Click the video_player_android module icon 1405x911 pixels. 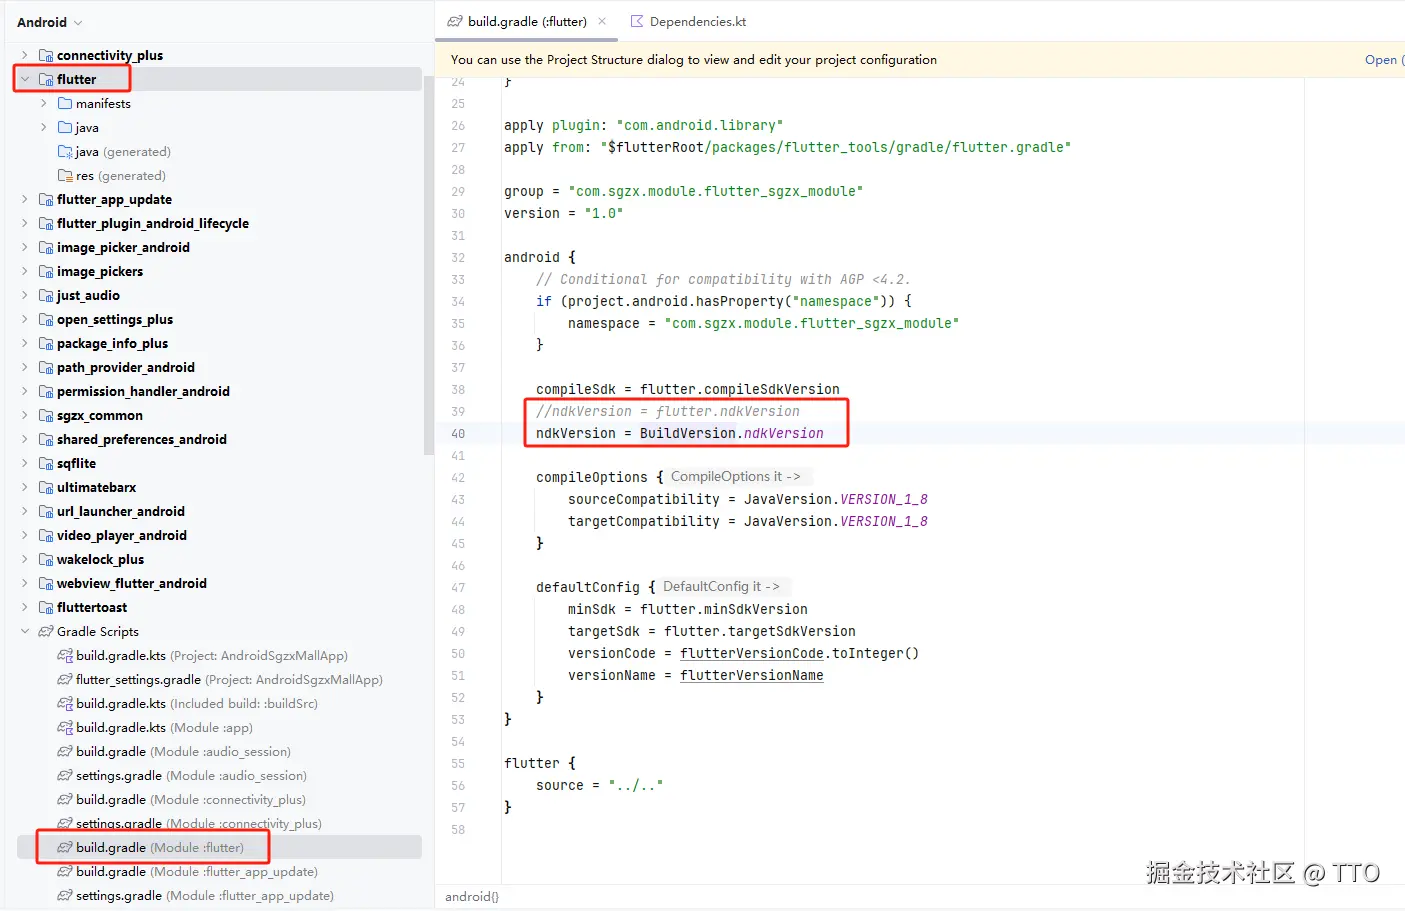pyautogui.click(x=46, y=535)
